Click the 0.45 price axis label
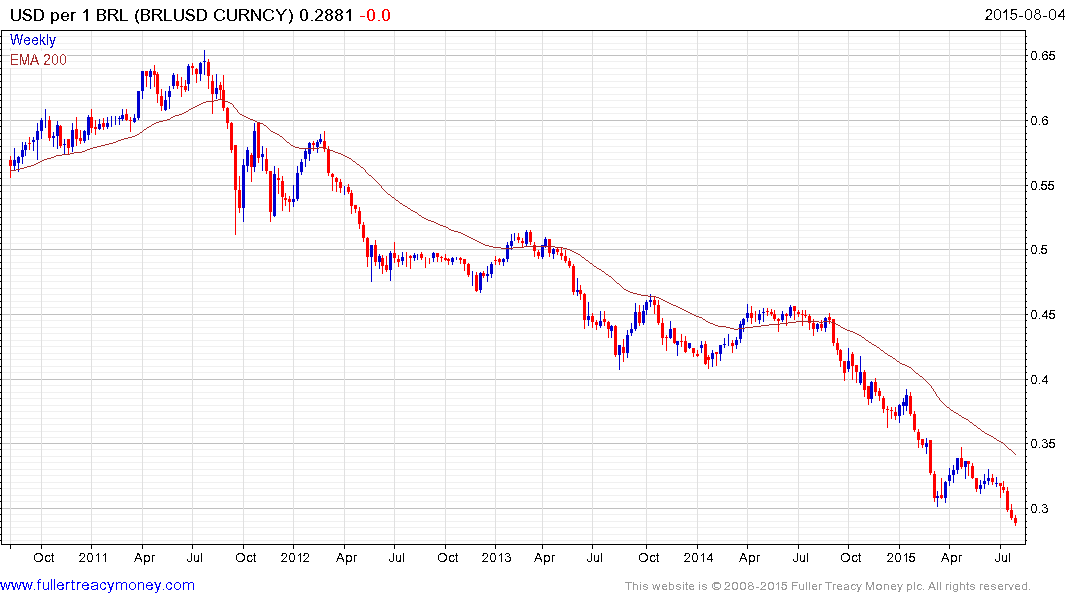 (1045, 315)
